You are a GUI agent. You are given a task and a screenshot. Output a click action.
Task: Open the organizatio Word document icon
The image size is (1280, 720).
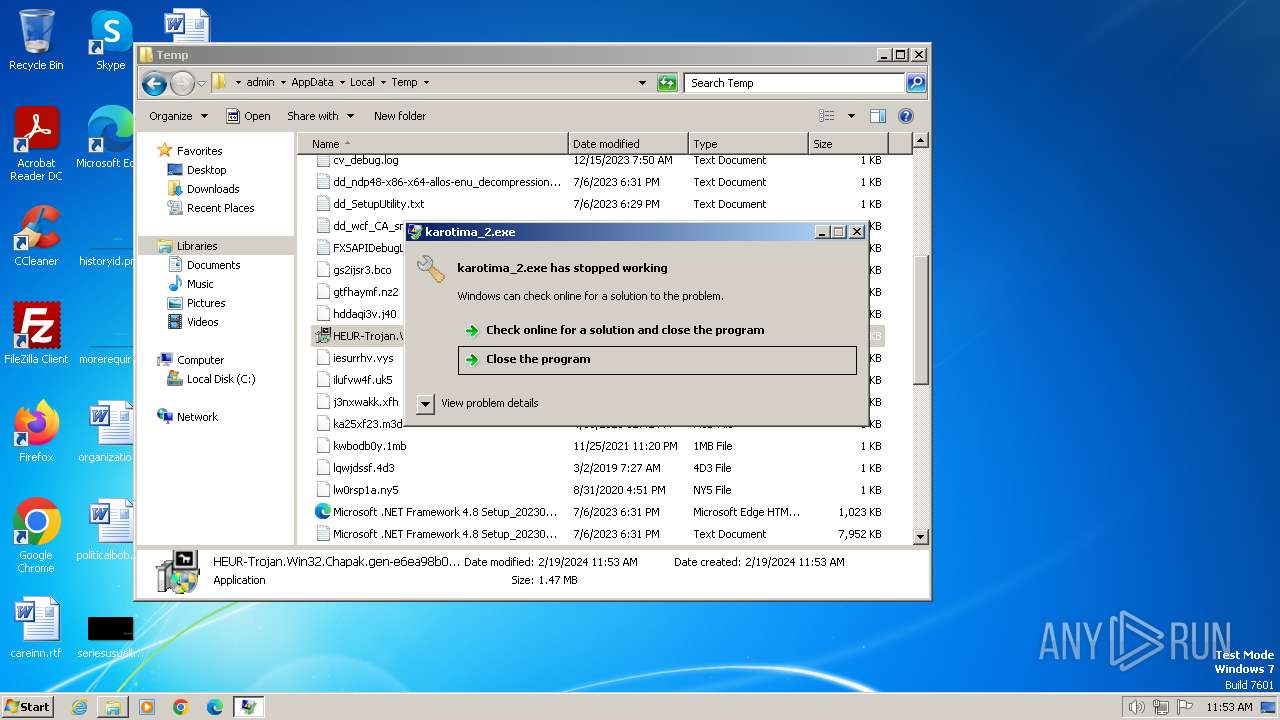pos(106,431)
